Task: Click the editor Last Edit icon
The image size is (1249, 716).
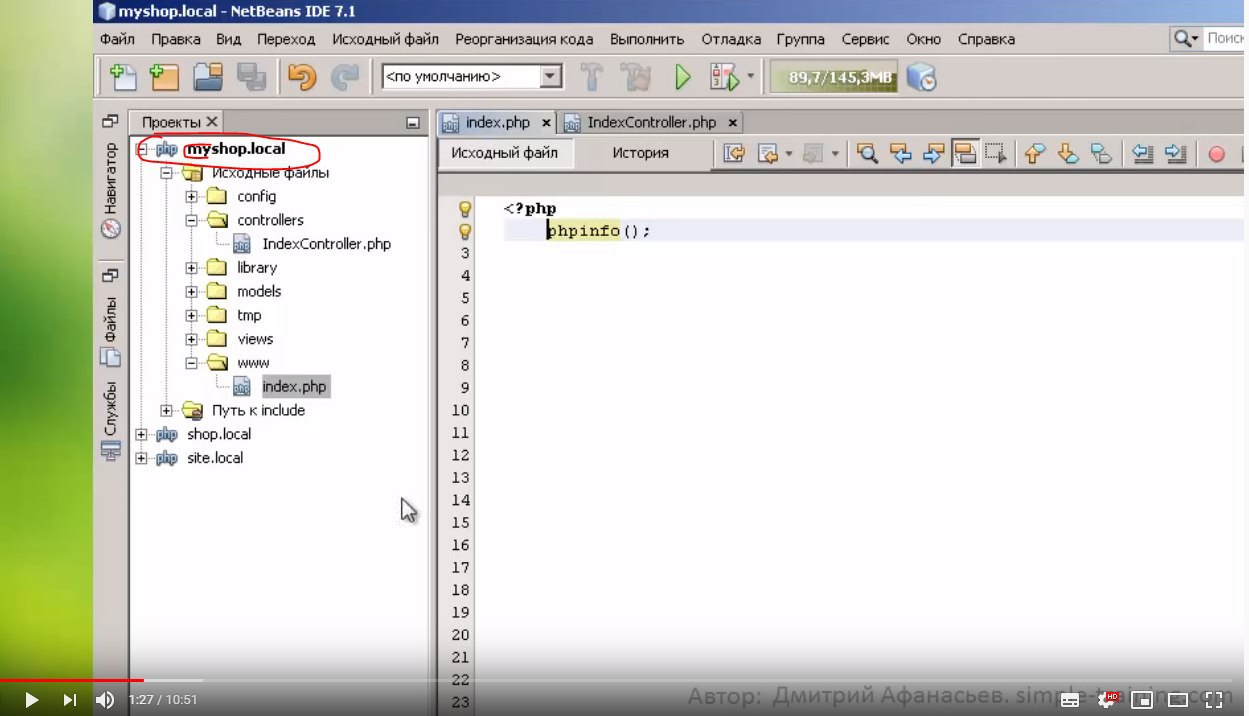Action: [735, 153]
